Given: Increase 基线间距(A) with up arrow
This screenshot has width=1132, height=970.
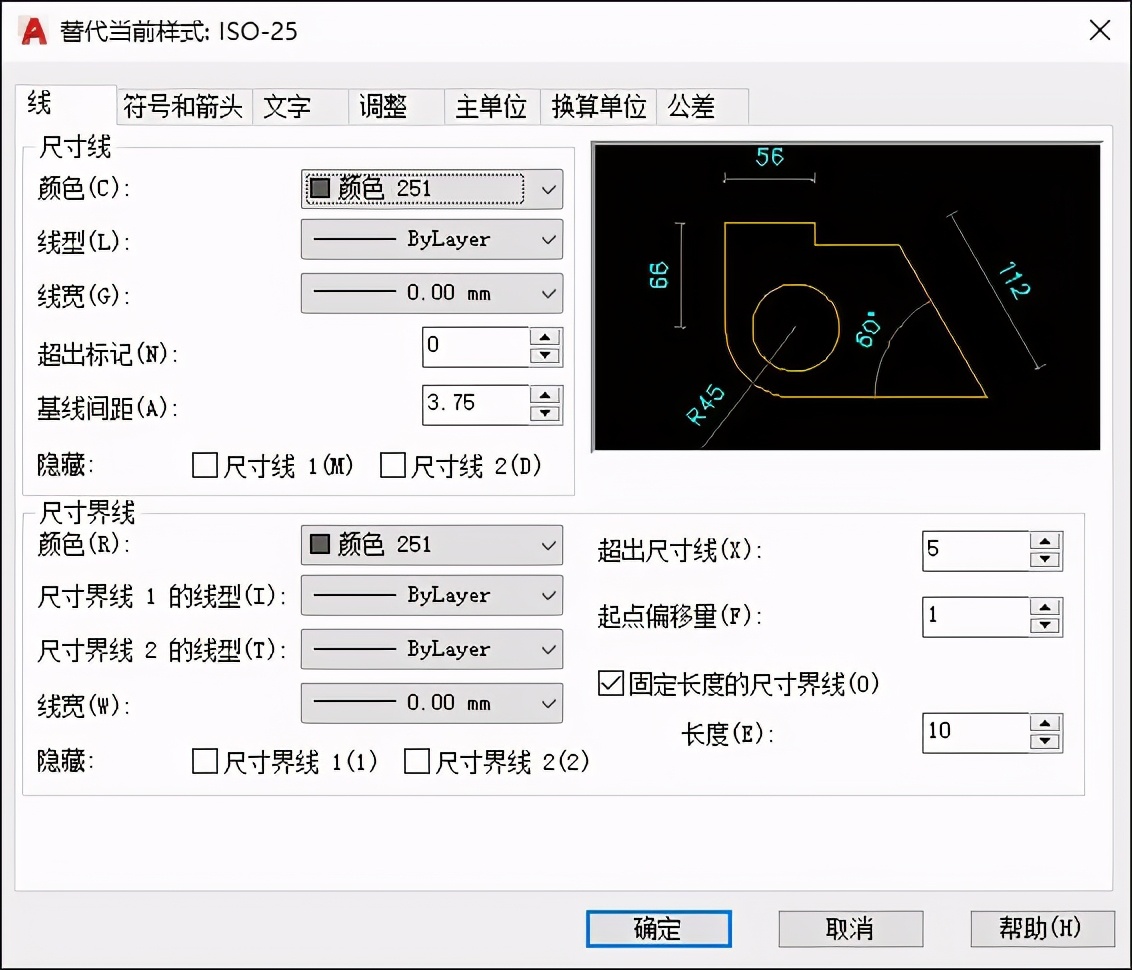Looking at the screenshot, I should click(545, 395).
